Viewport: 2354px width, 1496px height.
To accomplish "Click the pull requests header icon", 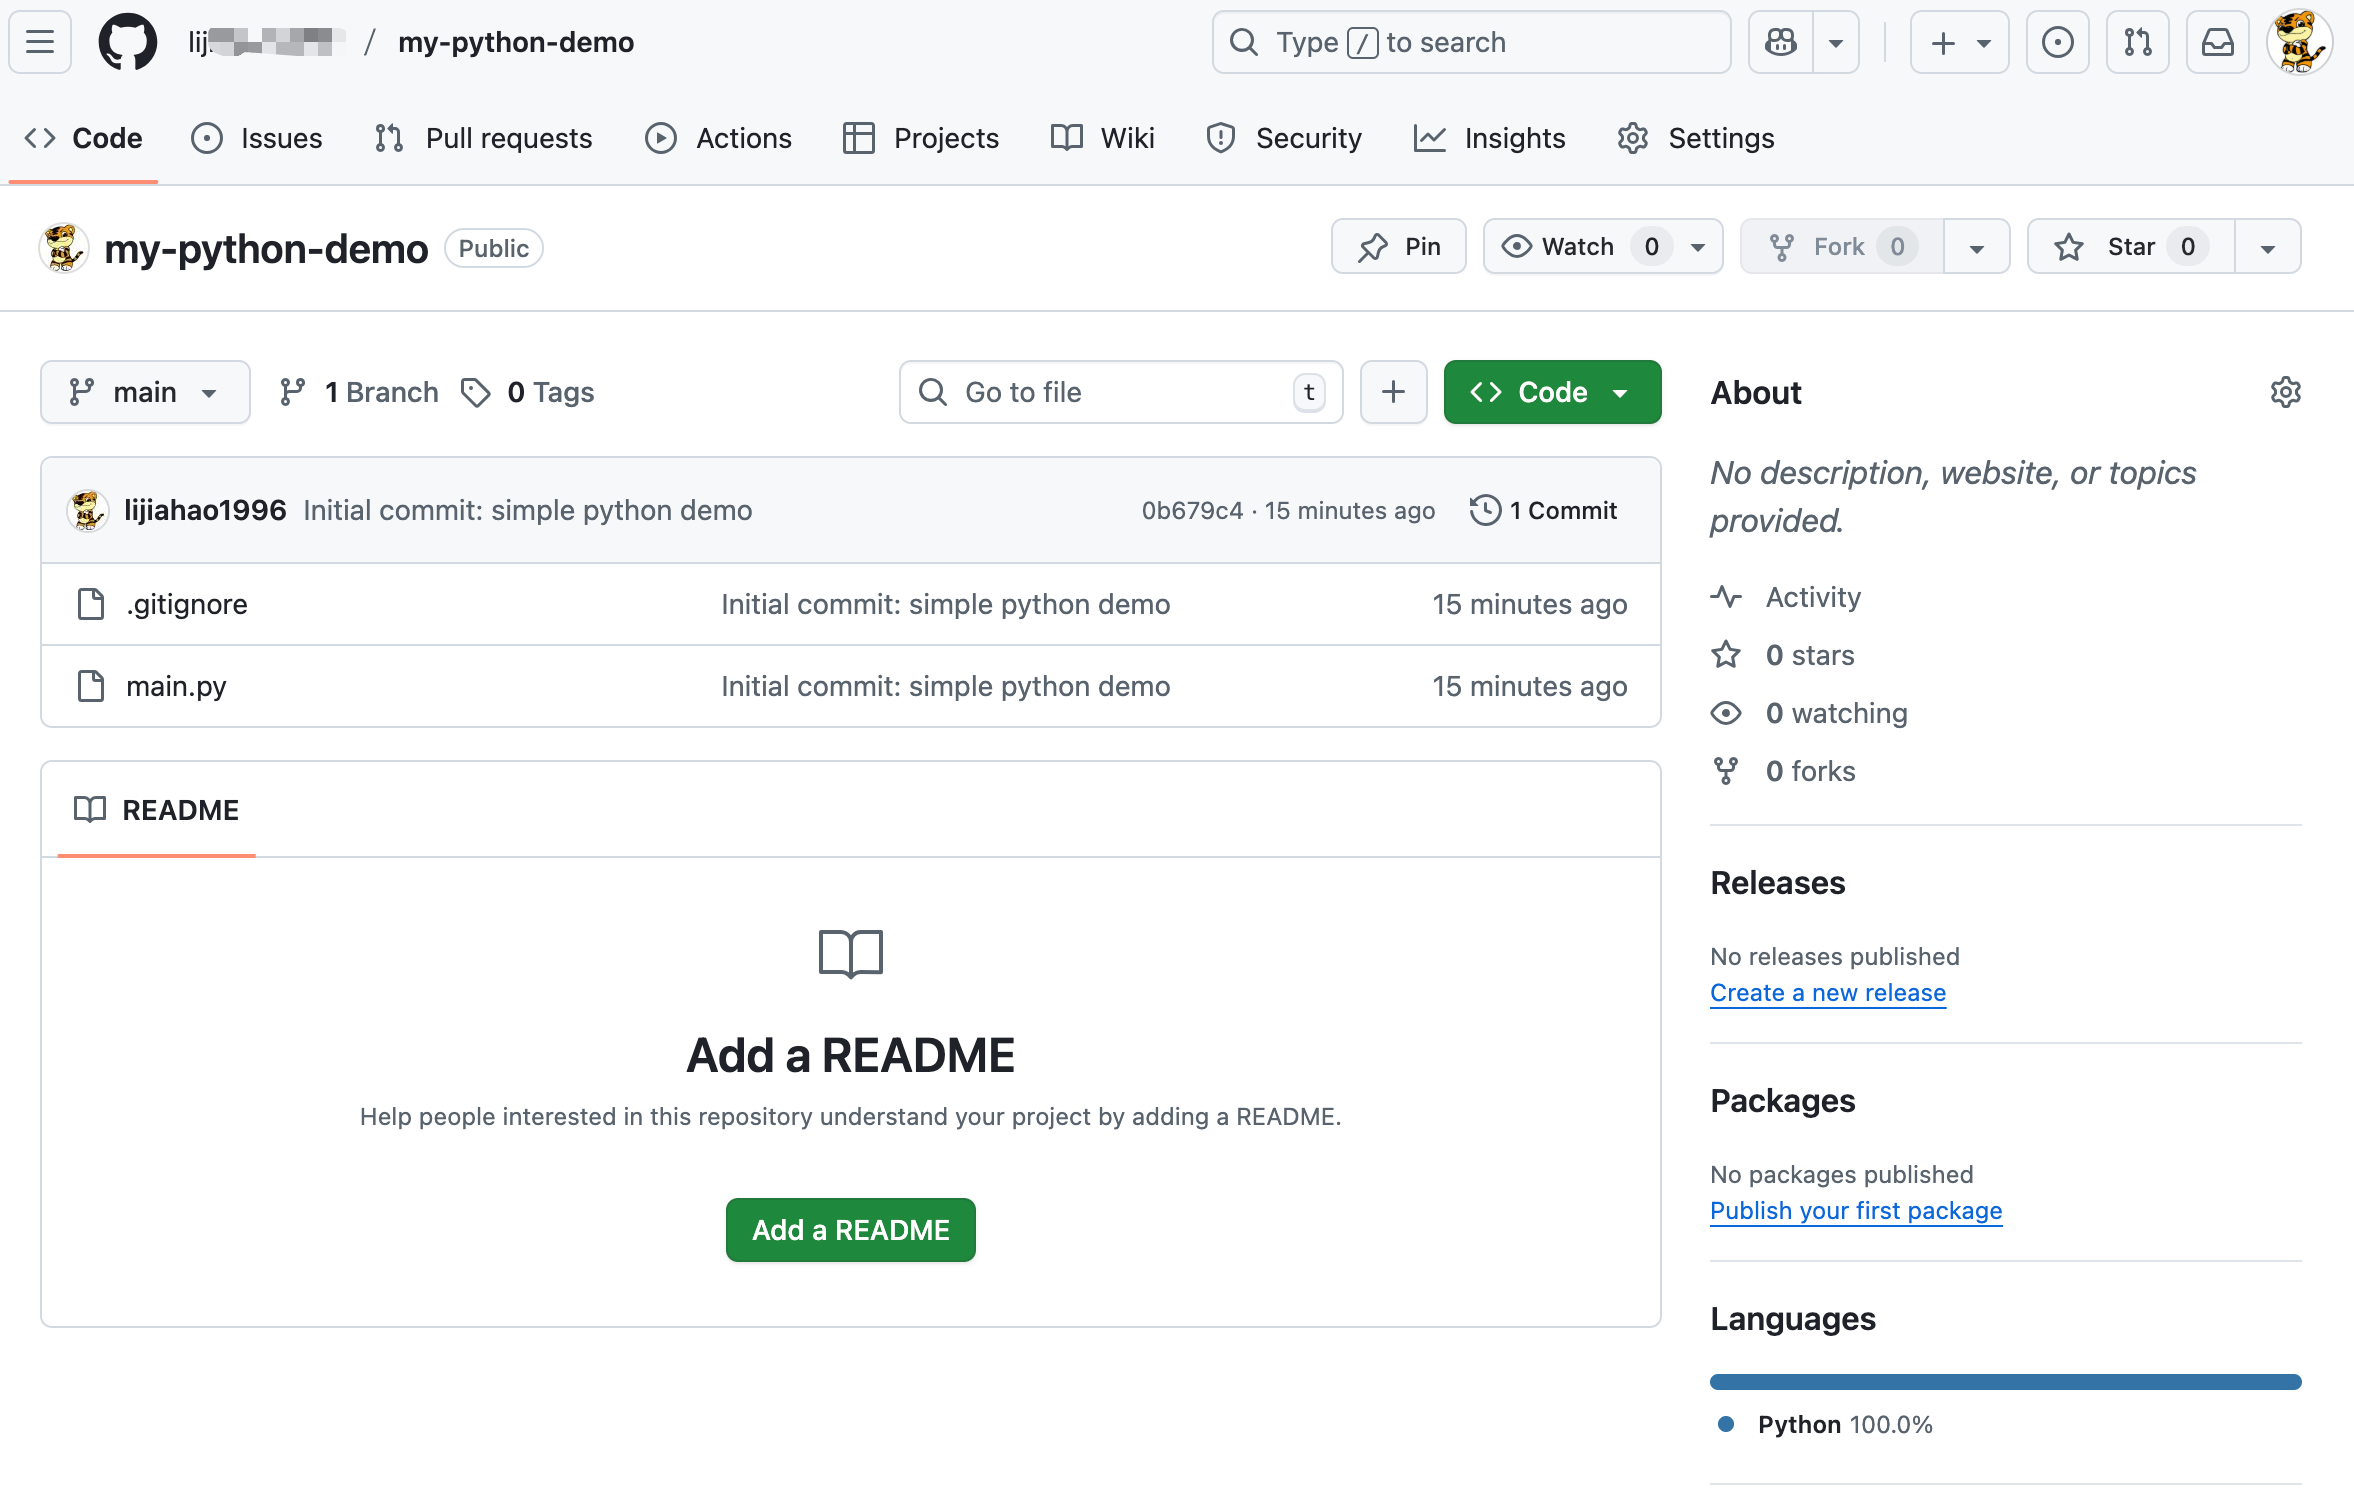I will coord(2137,42).
